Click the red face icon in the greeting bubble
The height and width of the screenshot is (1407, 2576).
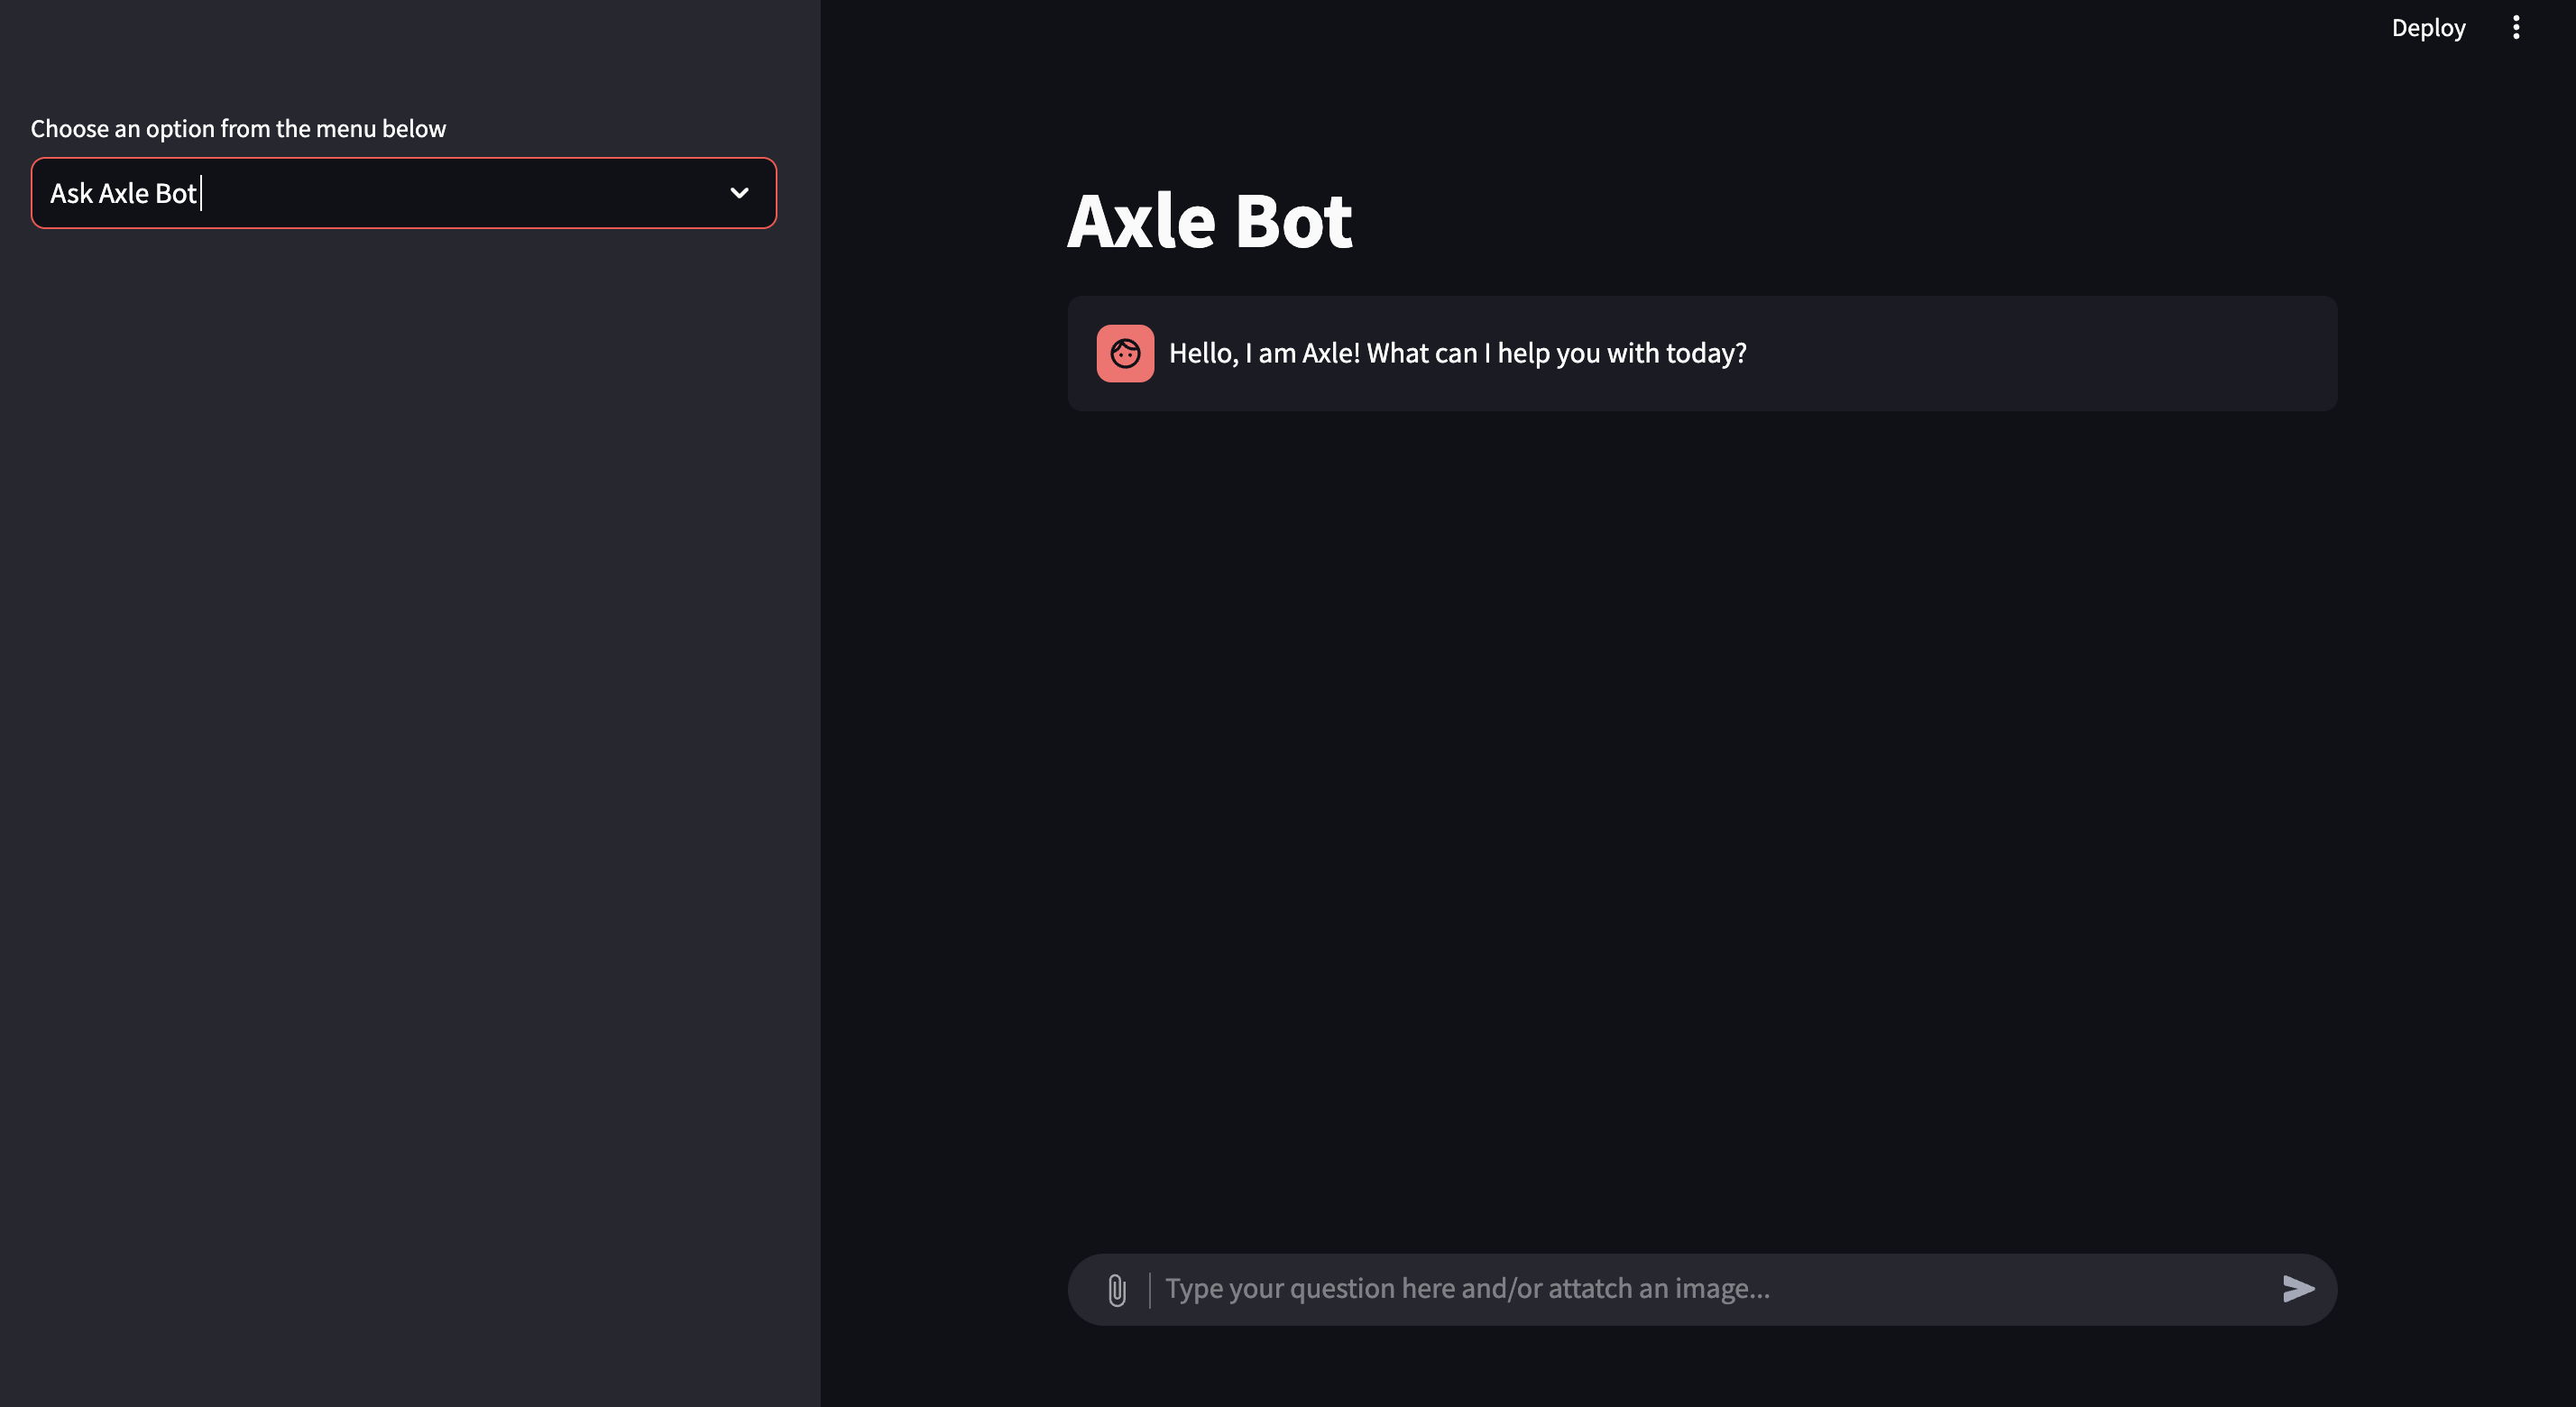pyautogui.click(x=1125, y=353)
